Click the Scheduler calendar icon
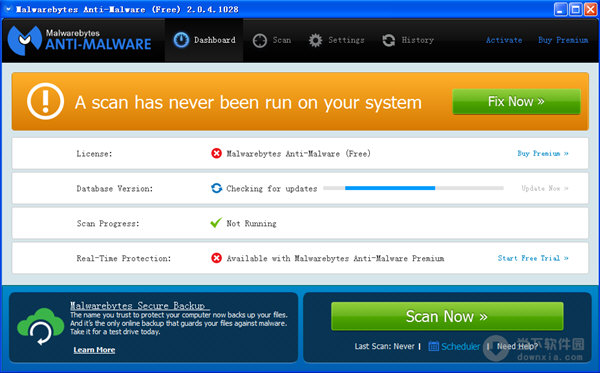This screenshot has width=600, height=373. (434, 346)
